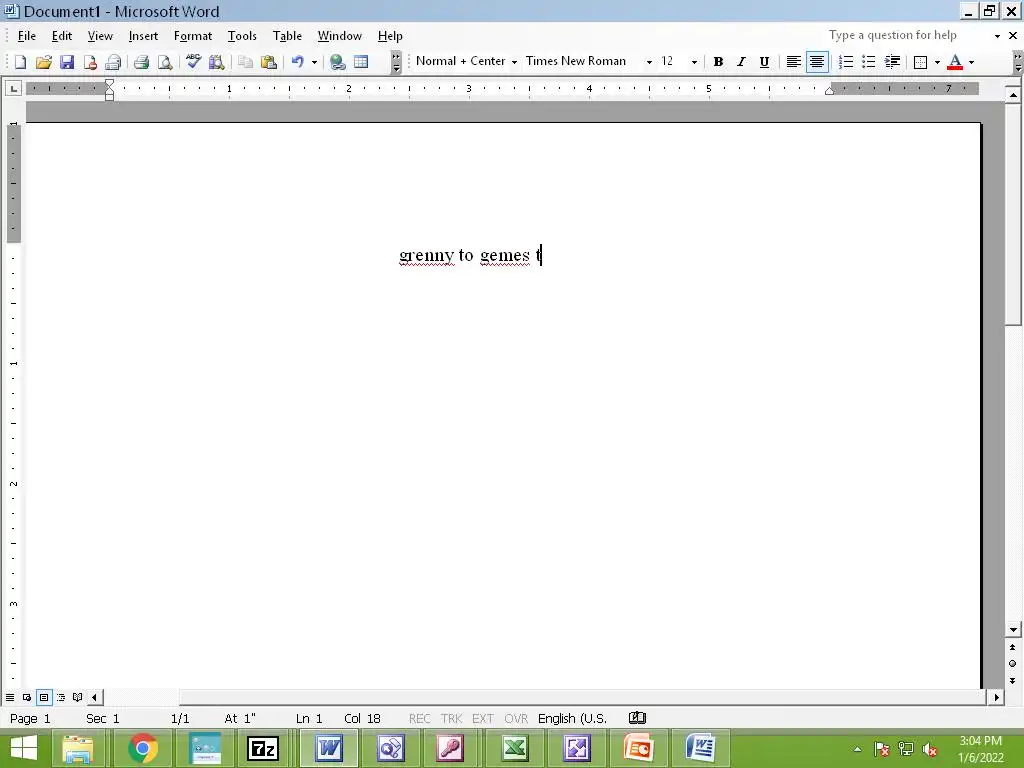
Task: Open Print Preview
Action: pyautogui.click(x=165, y=62)
